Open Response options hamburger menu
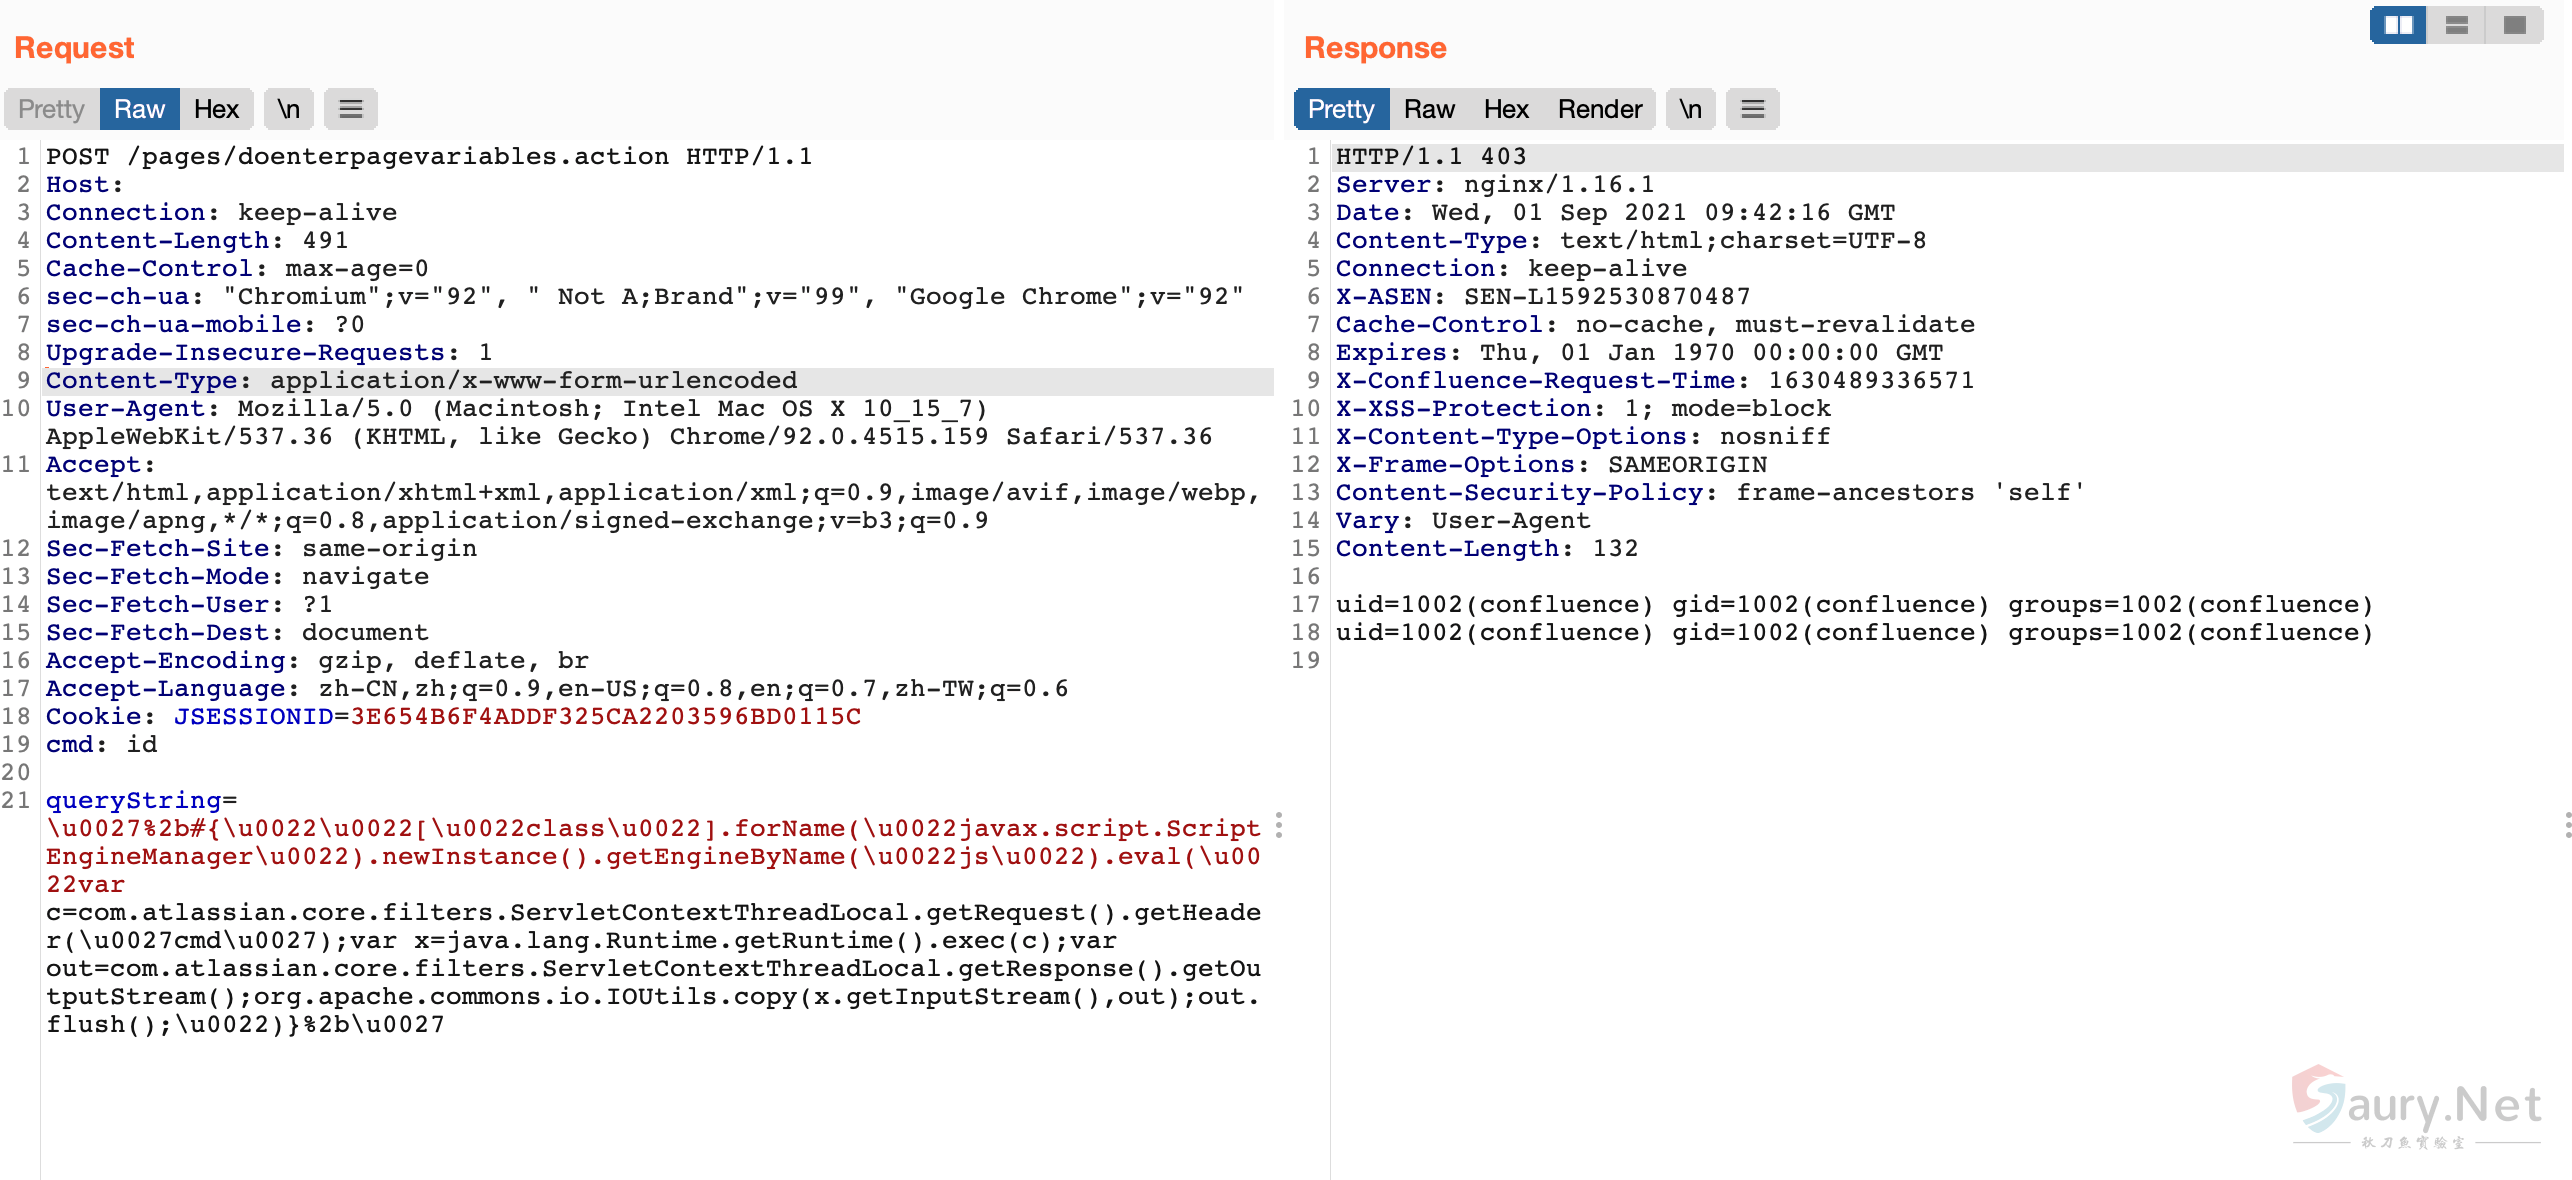This screenshot has width=2572, height=1180. pos(1752,109)
